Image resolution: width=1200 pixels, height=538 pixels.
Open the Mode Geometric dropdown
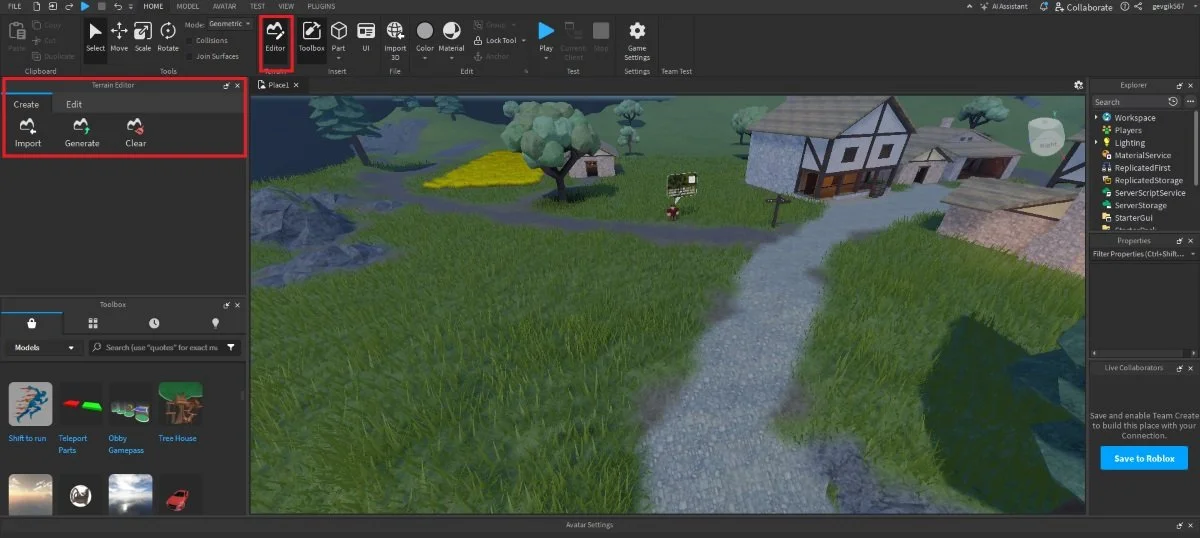pos(229,24)
